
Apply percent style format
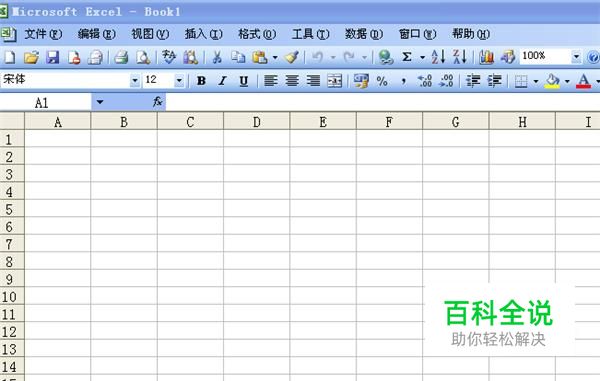coord(382,81)
